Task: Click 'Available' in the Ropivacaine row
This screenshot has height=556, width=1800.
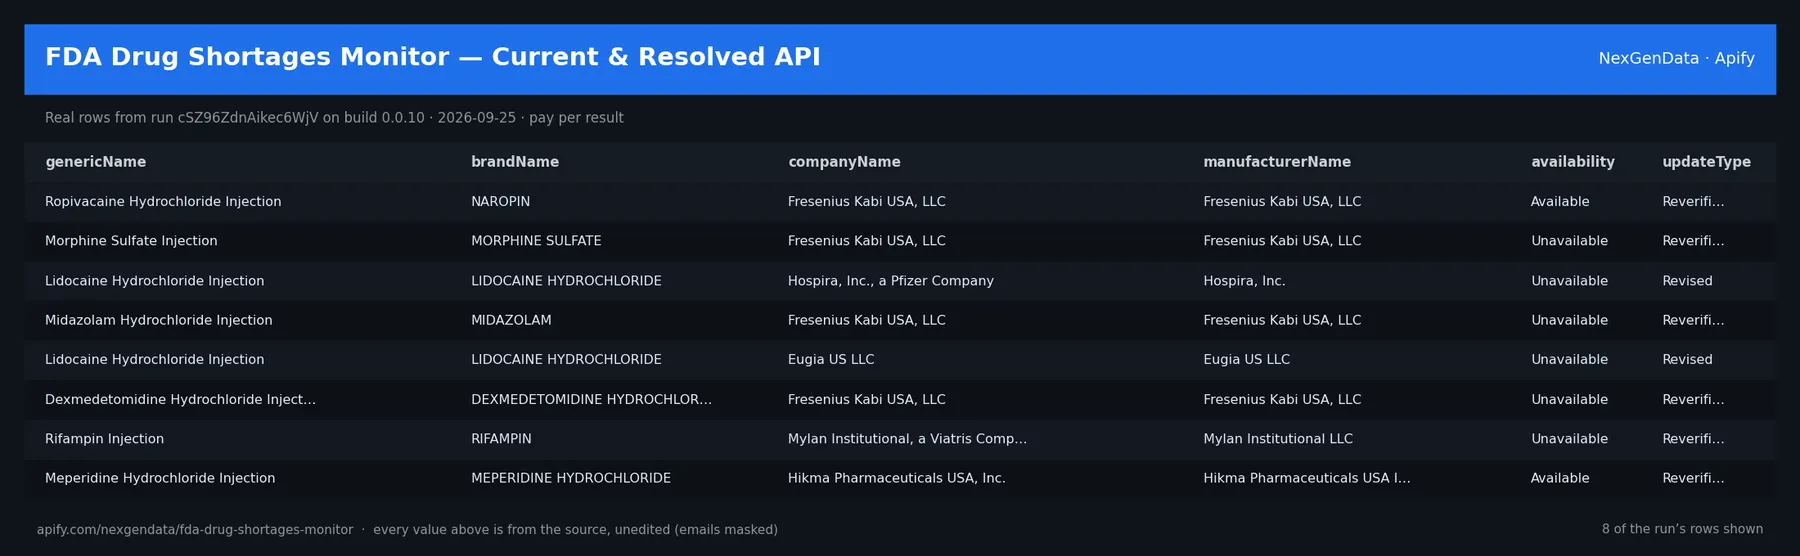Action: tap(1560, 202)
